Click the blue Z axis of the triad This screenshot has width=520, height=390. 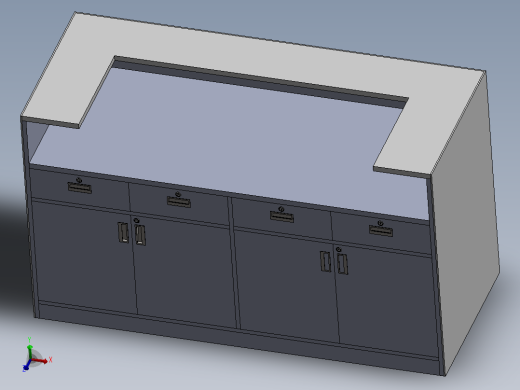[27, 365]
